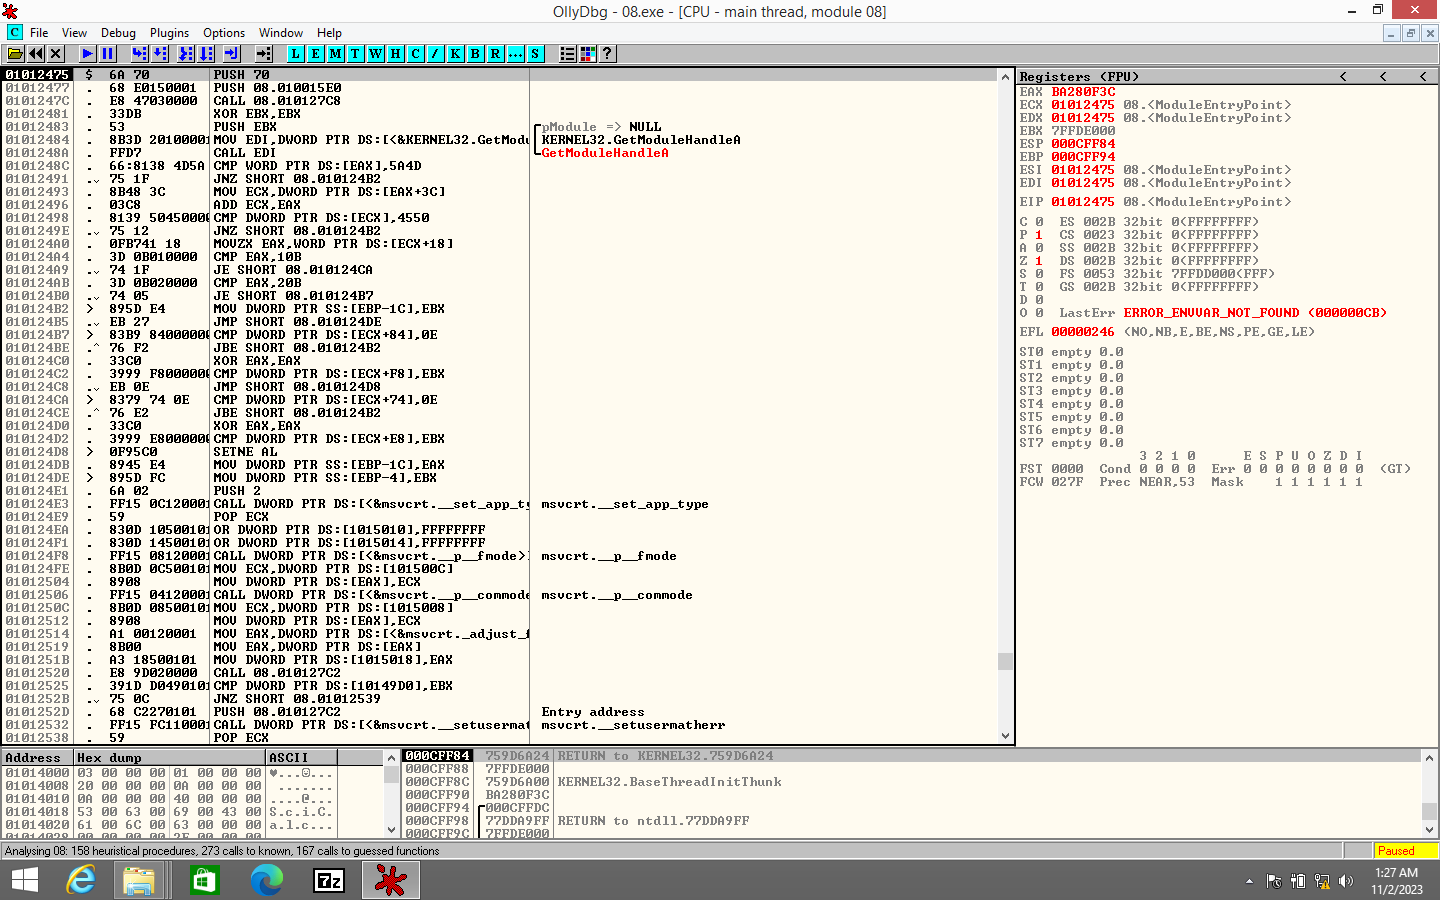Execute till return toolbar icon

point(232,54)
